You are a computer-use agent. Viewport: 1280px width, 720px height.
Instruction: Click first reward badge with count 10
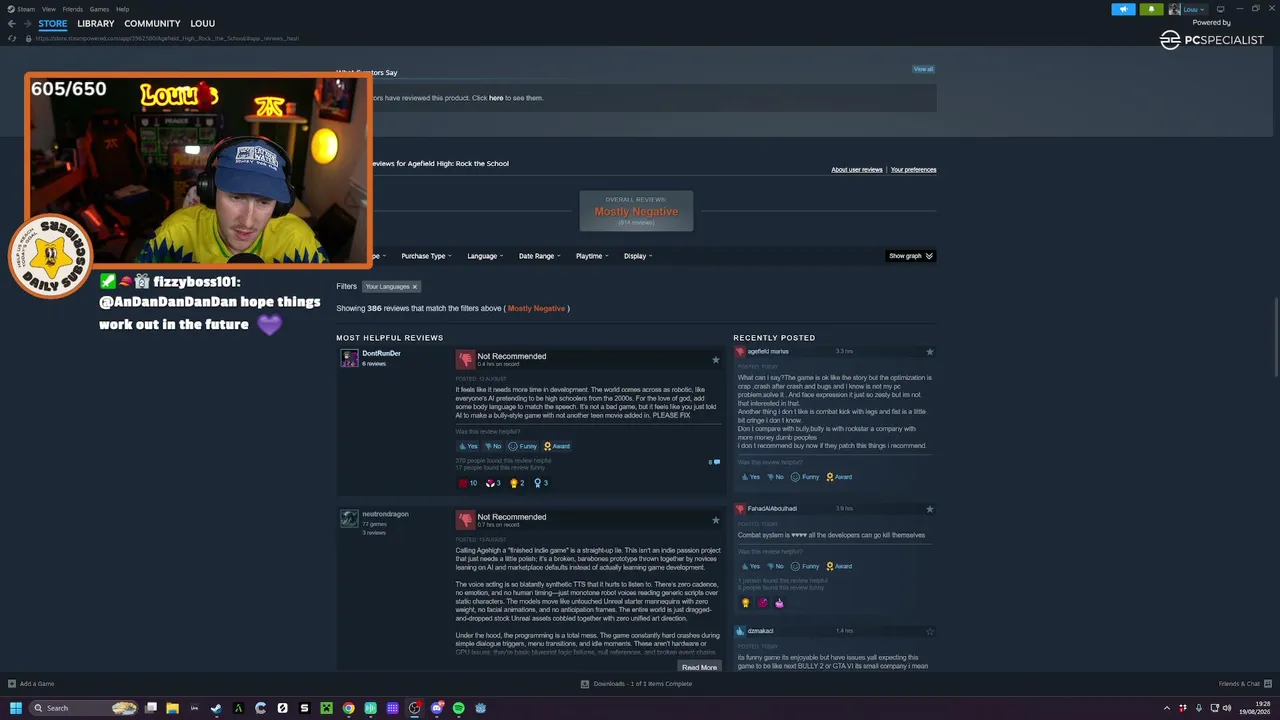coord(468,483)
